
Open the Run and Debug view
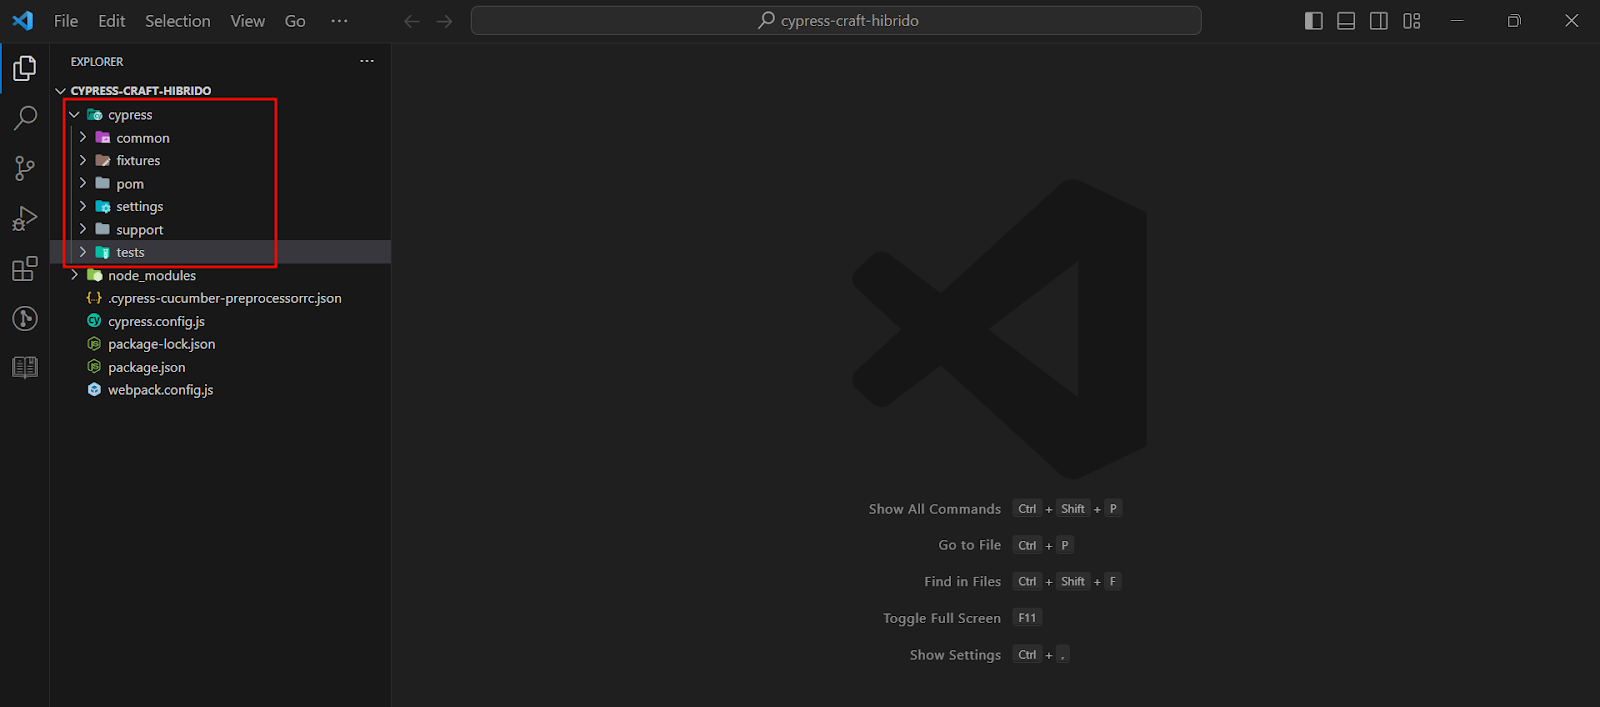point(25,218)
